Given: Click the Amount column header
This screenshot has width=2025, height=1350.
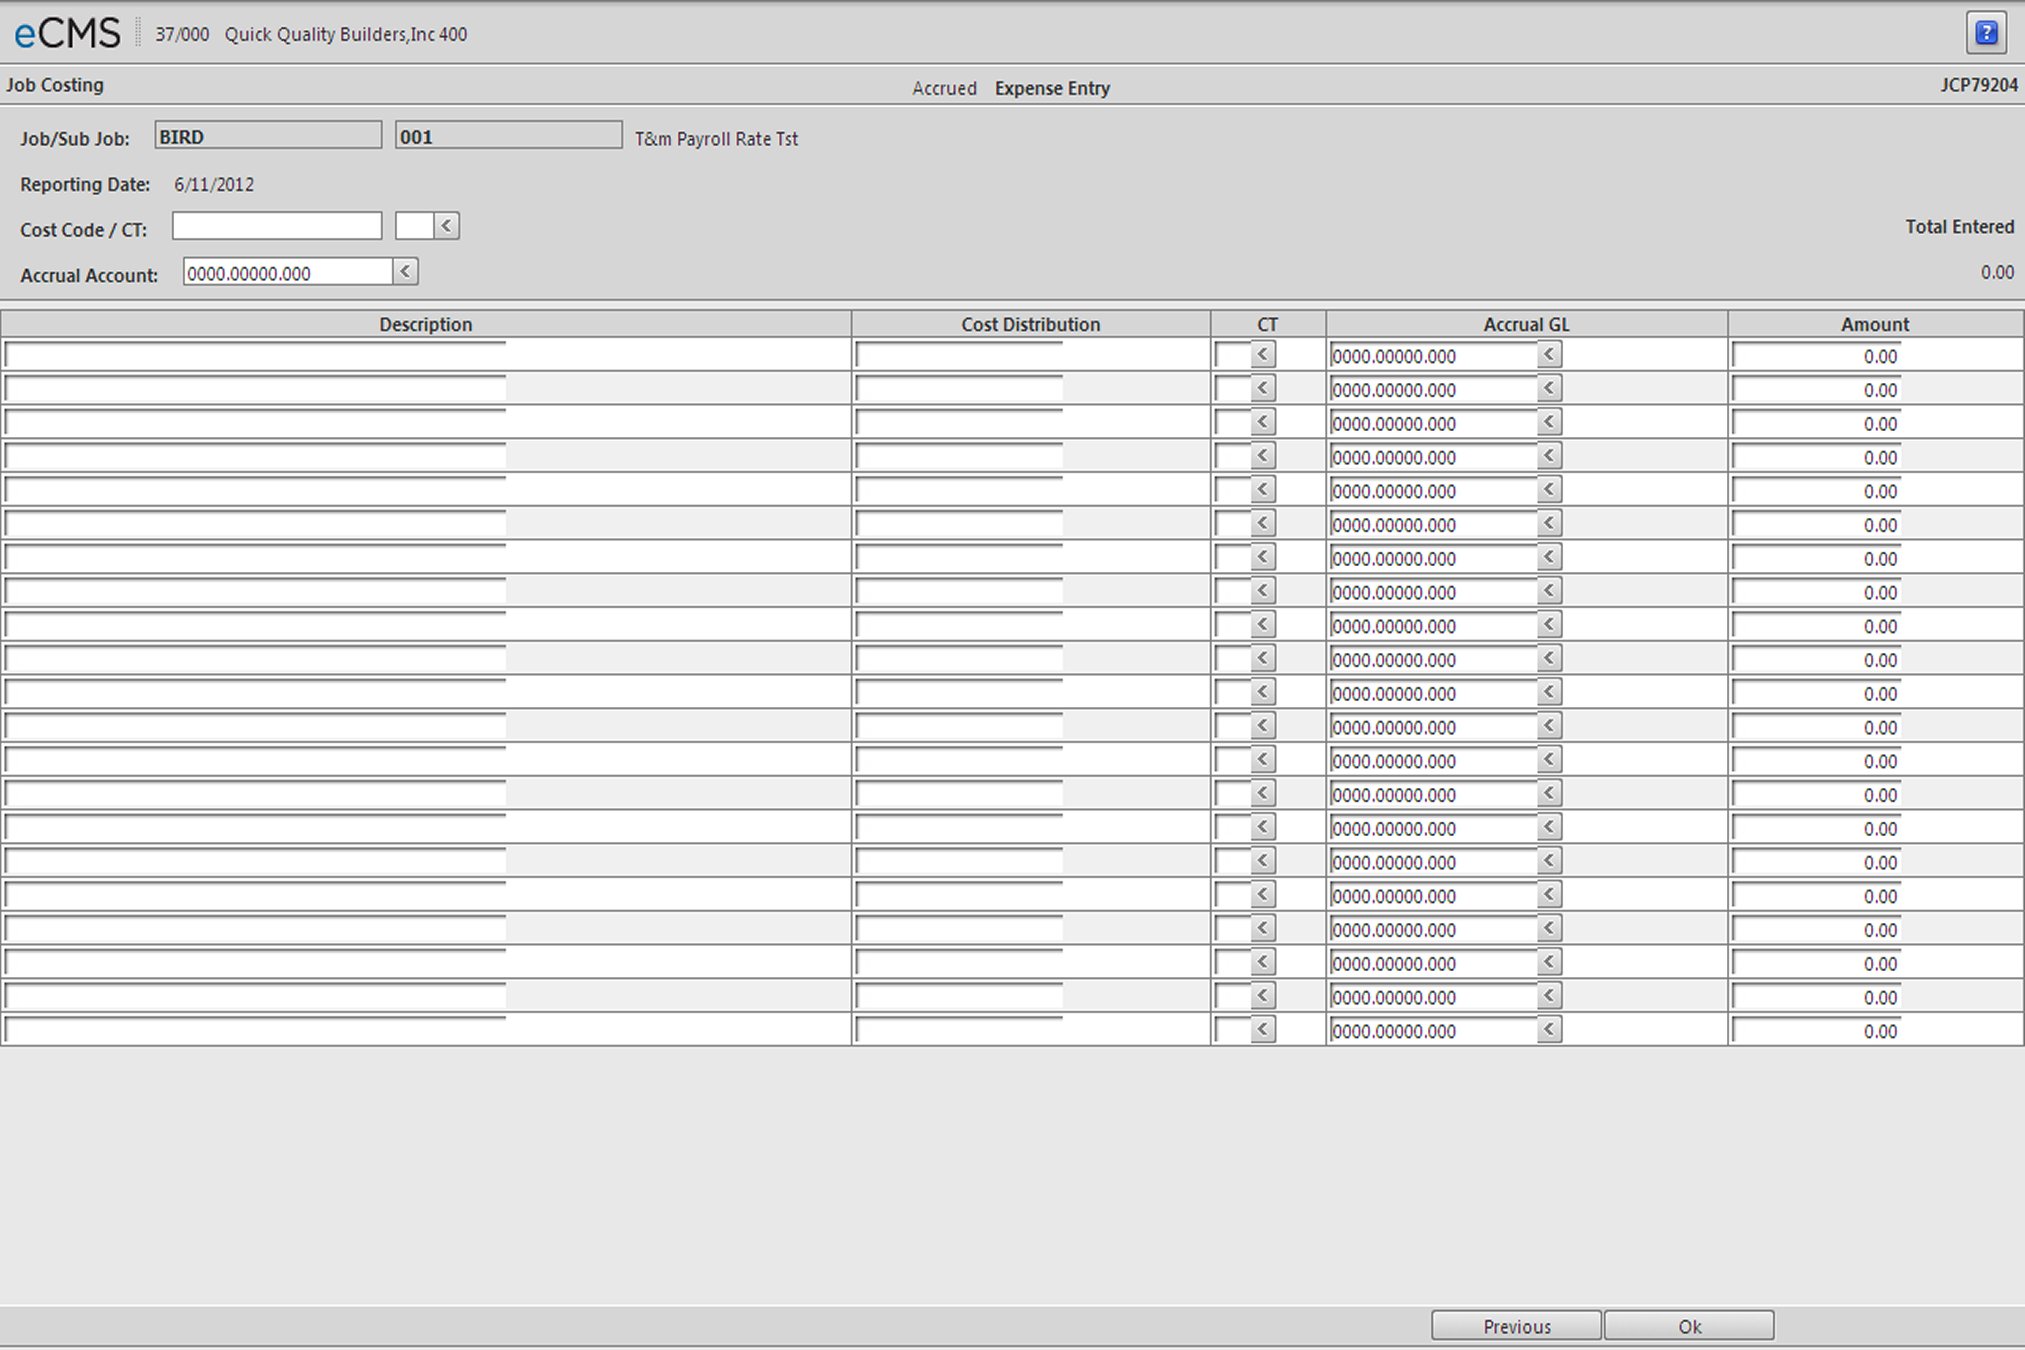Looking at the screenshot, I should (1875, 324).
